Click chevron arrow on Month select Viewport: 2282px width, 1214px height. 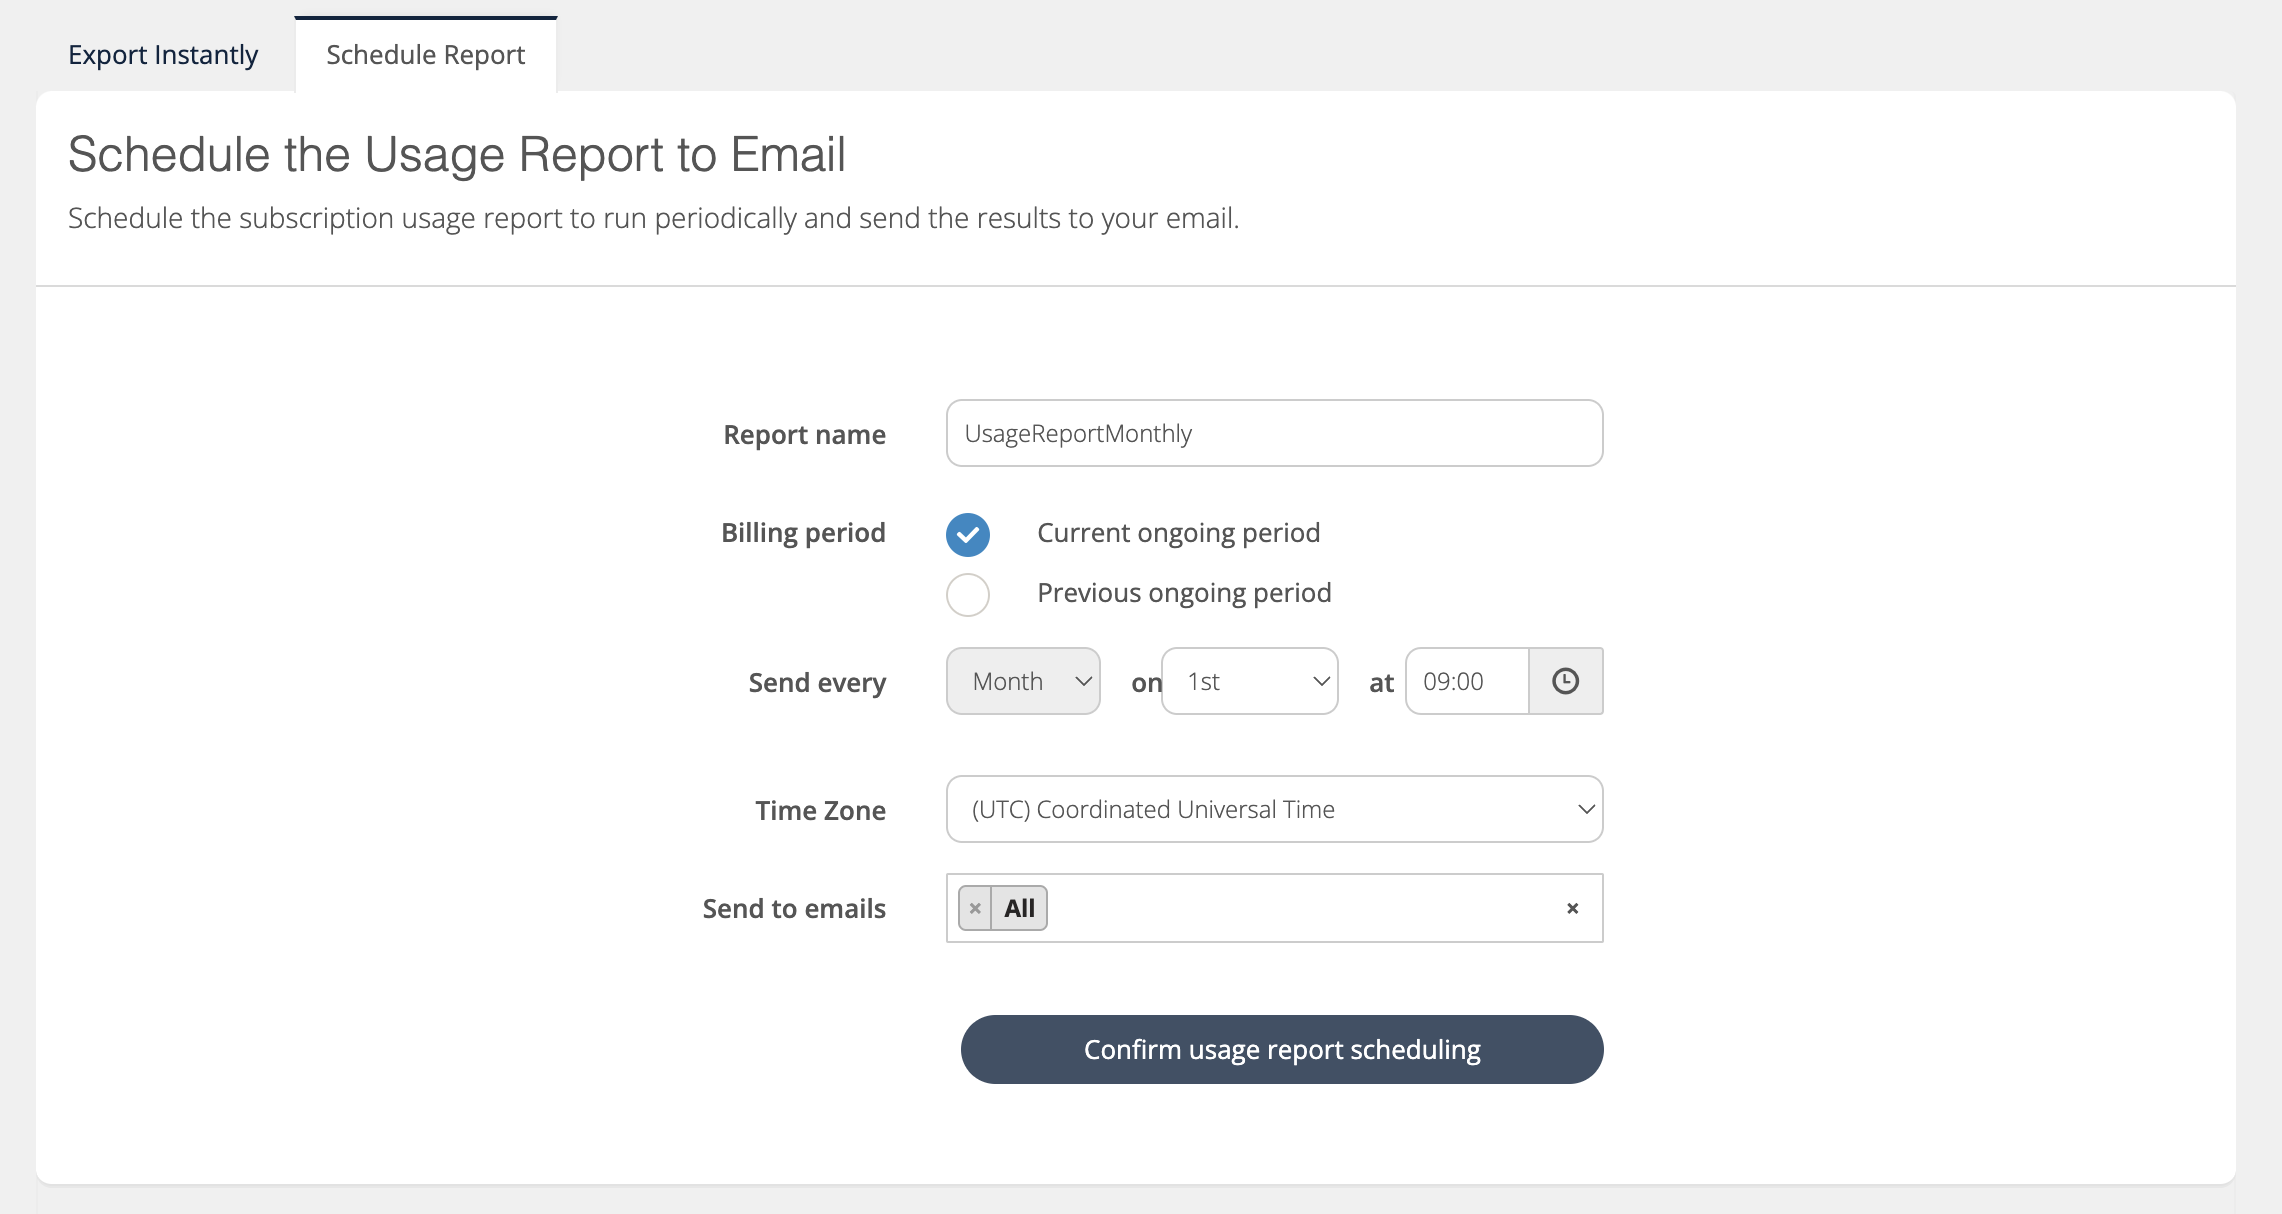coord(1082,681)
